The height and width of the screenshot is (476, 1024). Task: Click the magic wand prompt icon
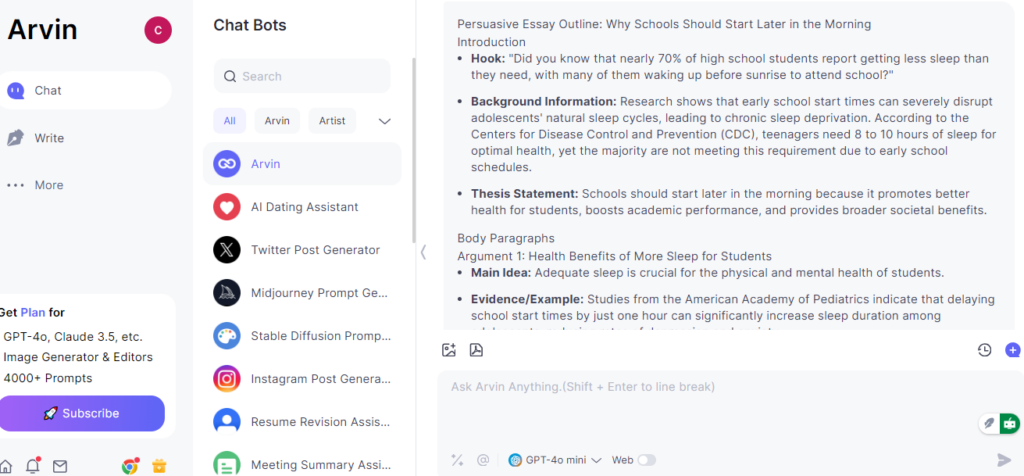pos(457,460)
